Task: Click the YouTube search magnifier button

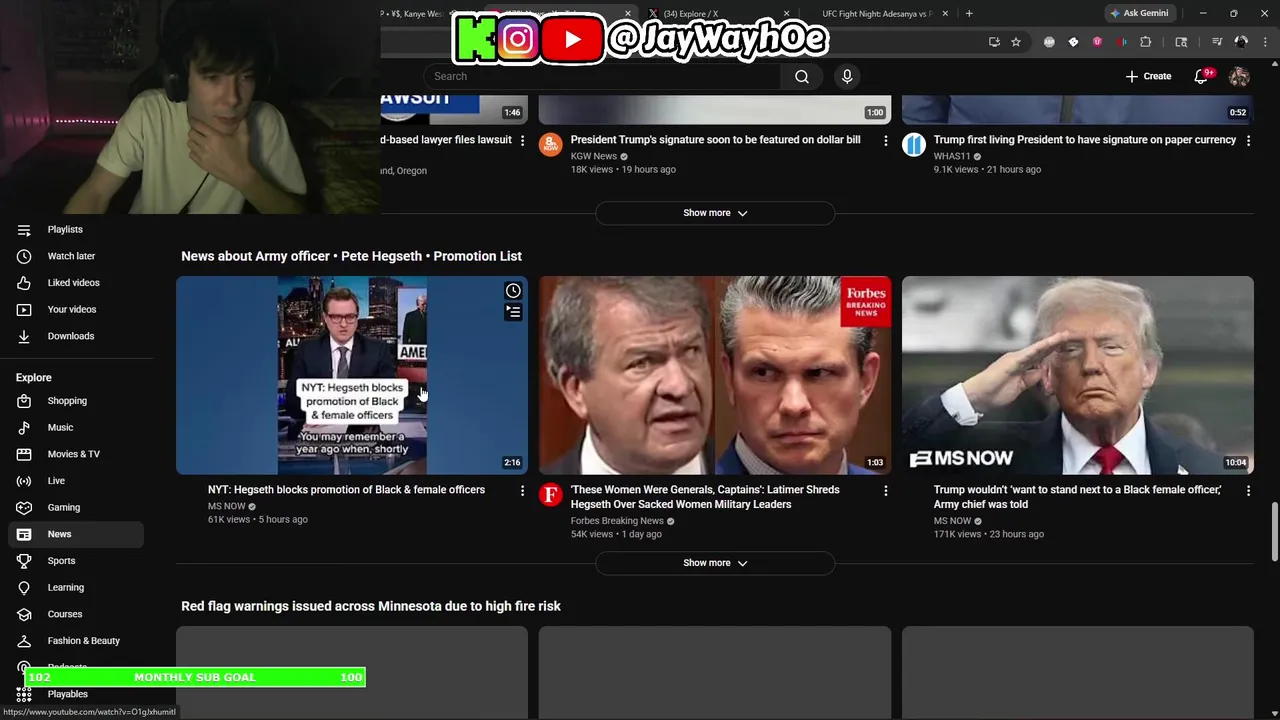Action: click(802, 76)
